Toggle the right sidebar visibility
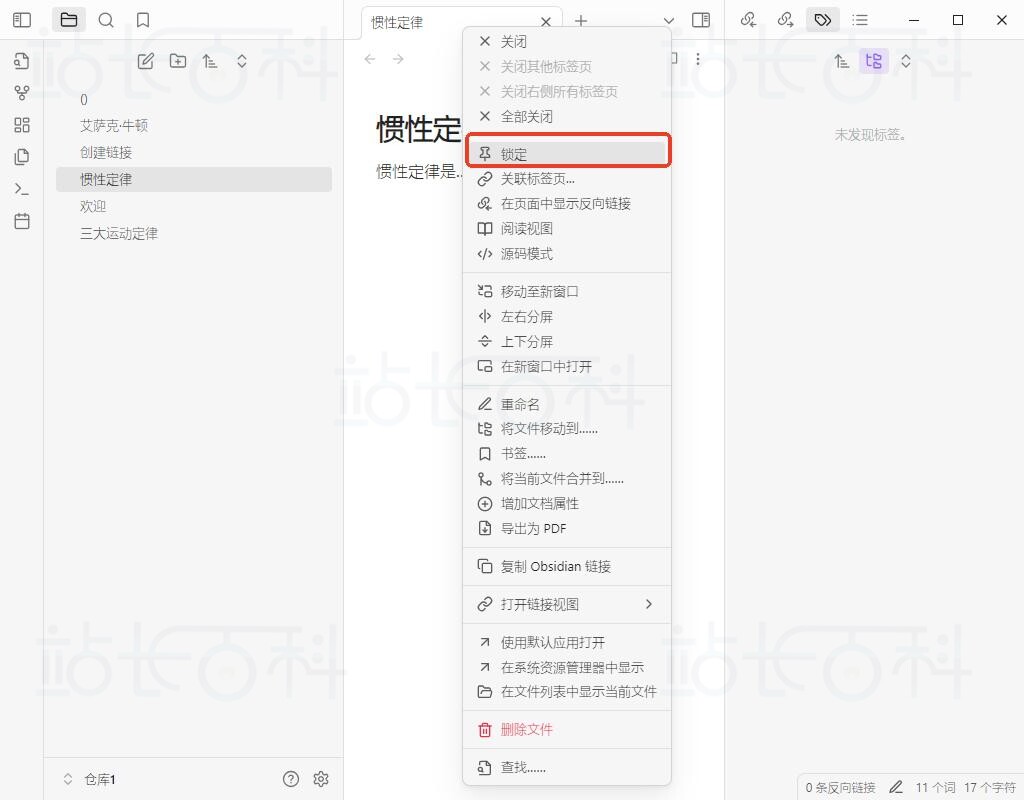The image size is (1024, 800). tap(701, 19)
